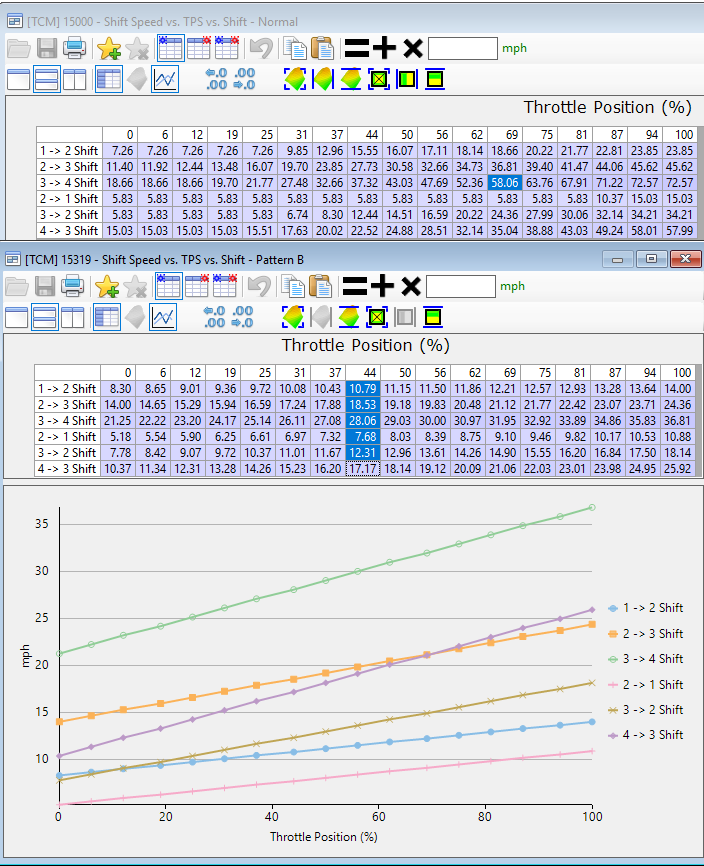The height and width of the screenshot is (866, 704).
Task: Click the undo arrow in the Pattern B window
Action: tap(258, 287)
